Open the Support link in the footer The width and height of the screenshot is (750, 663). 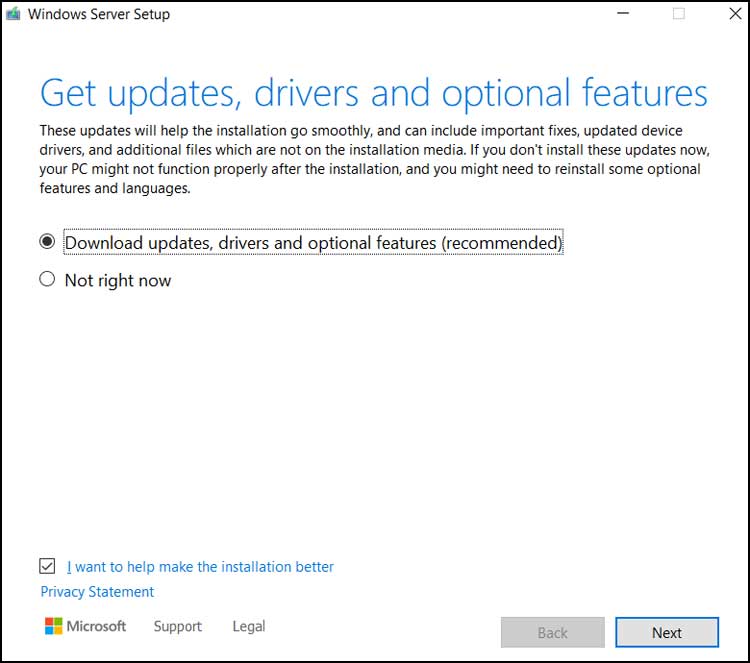[x=177, y=626]
